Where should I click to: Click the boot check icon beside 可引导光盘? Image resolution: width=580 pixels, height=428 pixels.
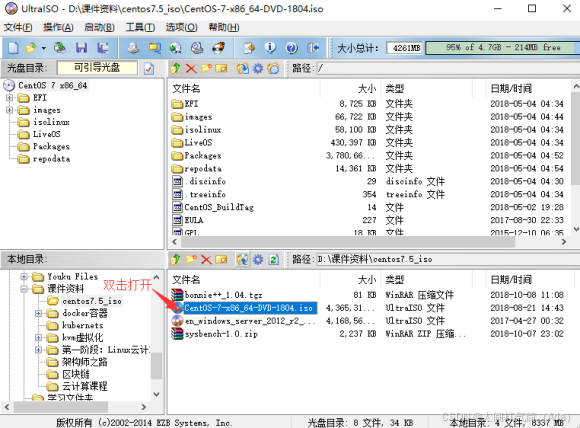coord(149,68)
